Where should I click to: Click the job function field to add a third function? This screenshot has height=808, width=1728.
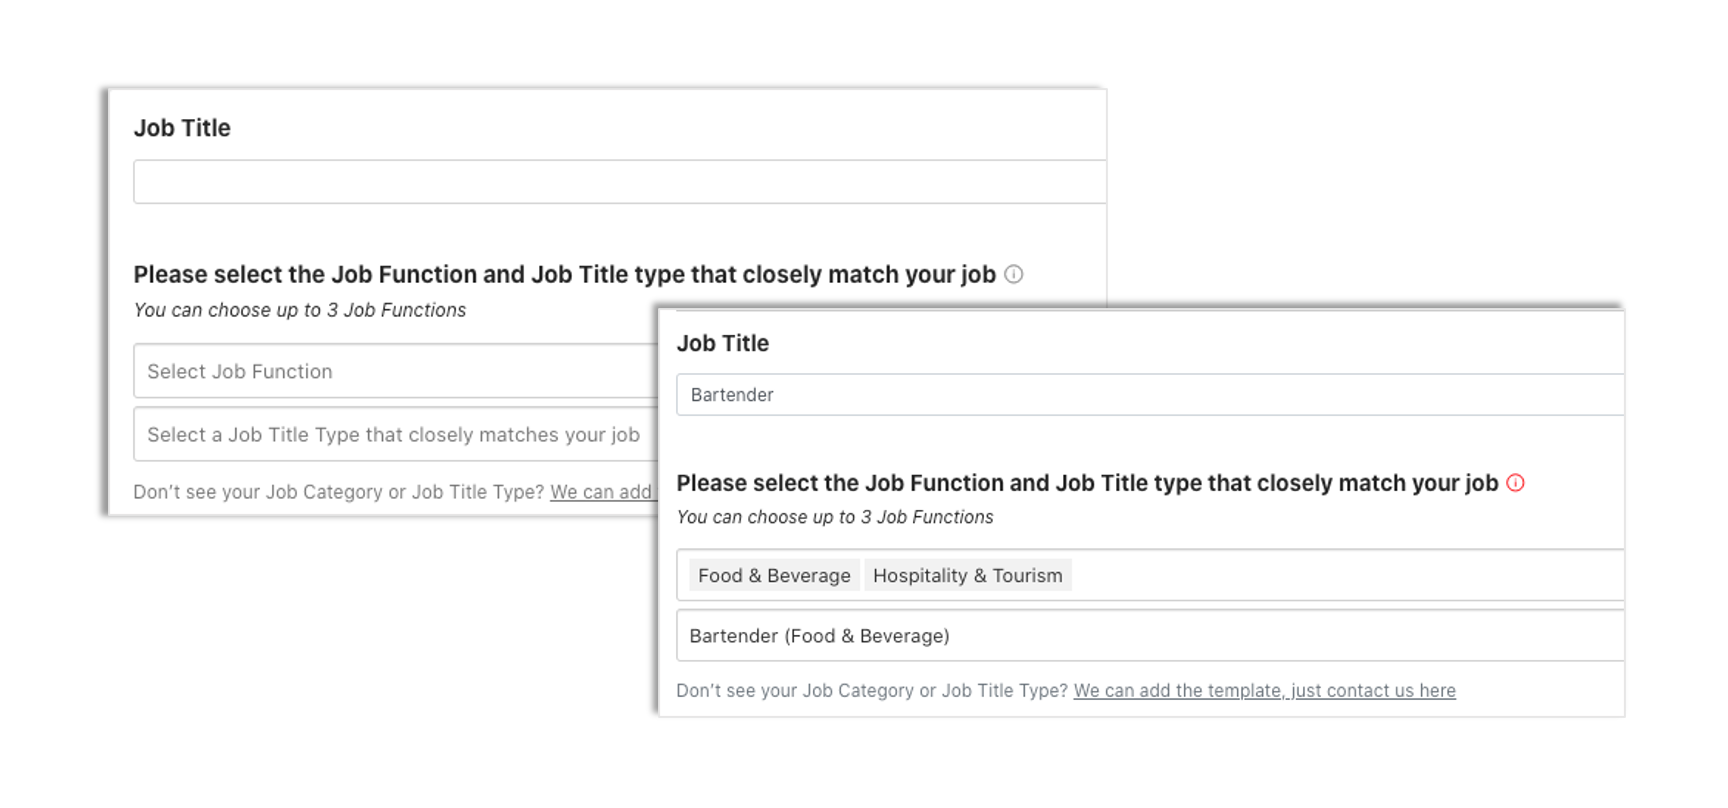pos(1250,575)
